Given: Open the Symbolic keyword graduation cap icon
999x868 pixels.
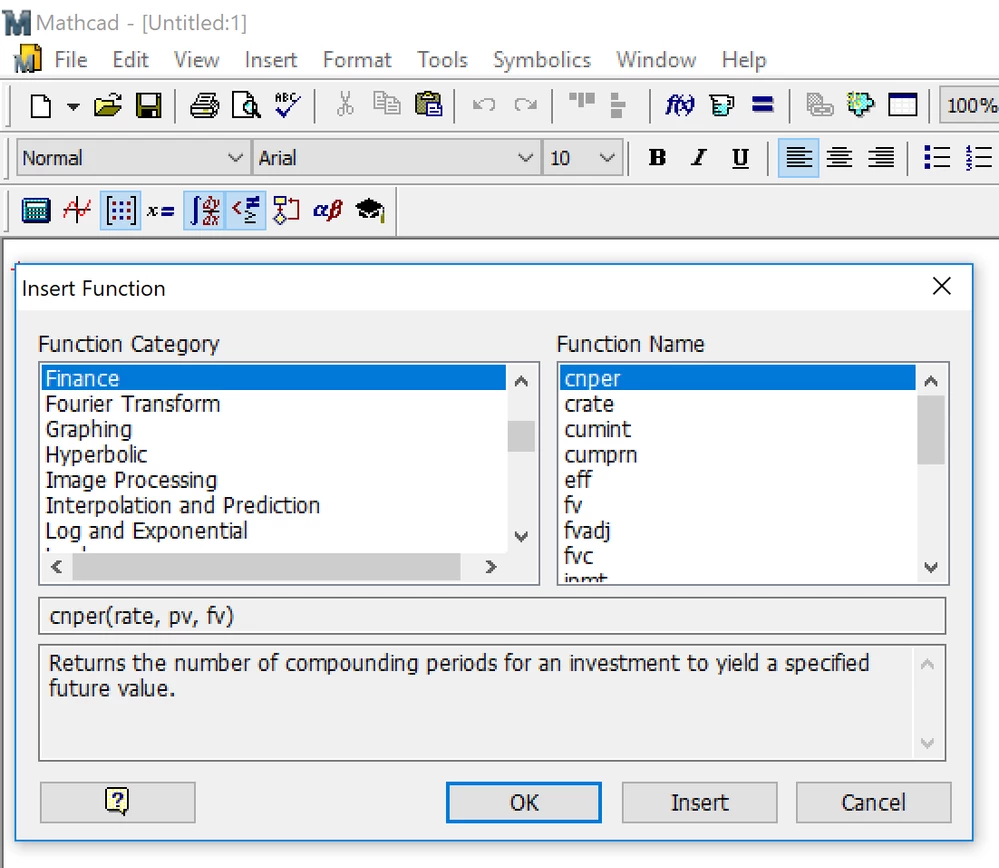Looking at the screenshot, I should point(370,210).
